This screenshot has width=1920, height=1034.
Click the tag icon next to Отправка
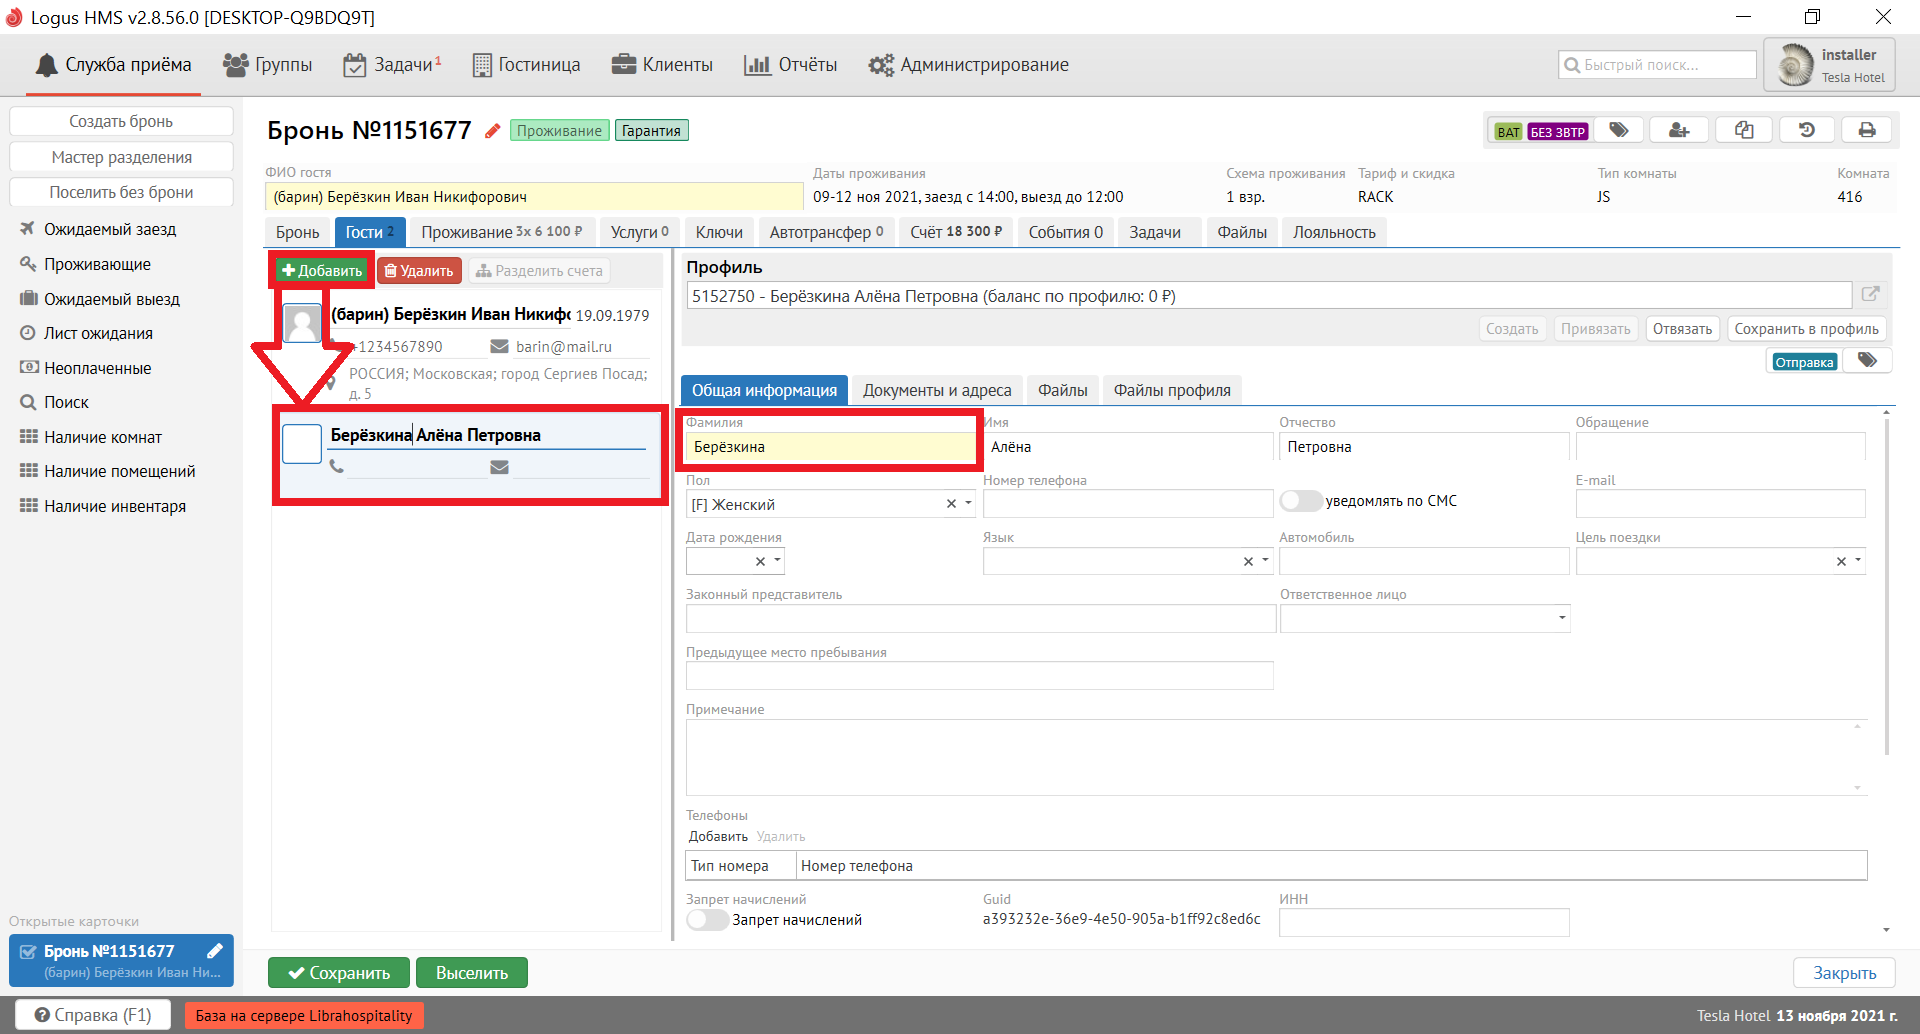tap(1867, 361)
